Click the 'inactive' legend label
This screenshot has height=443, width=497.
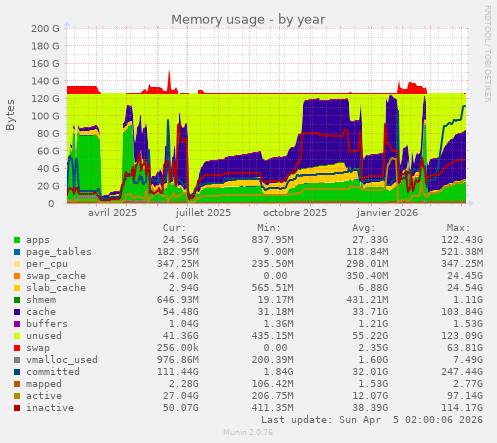pos(50,408)
